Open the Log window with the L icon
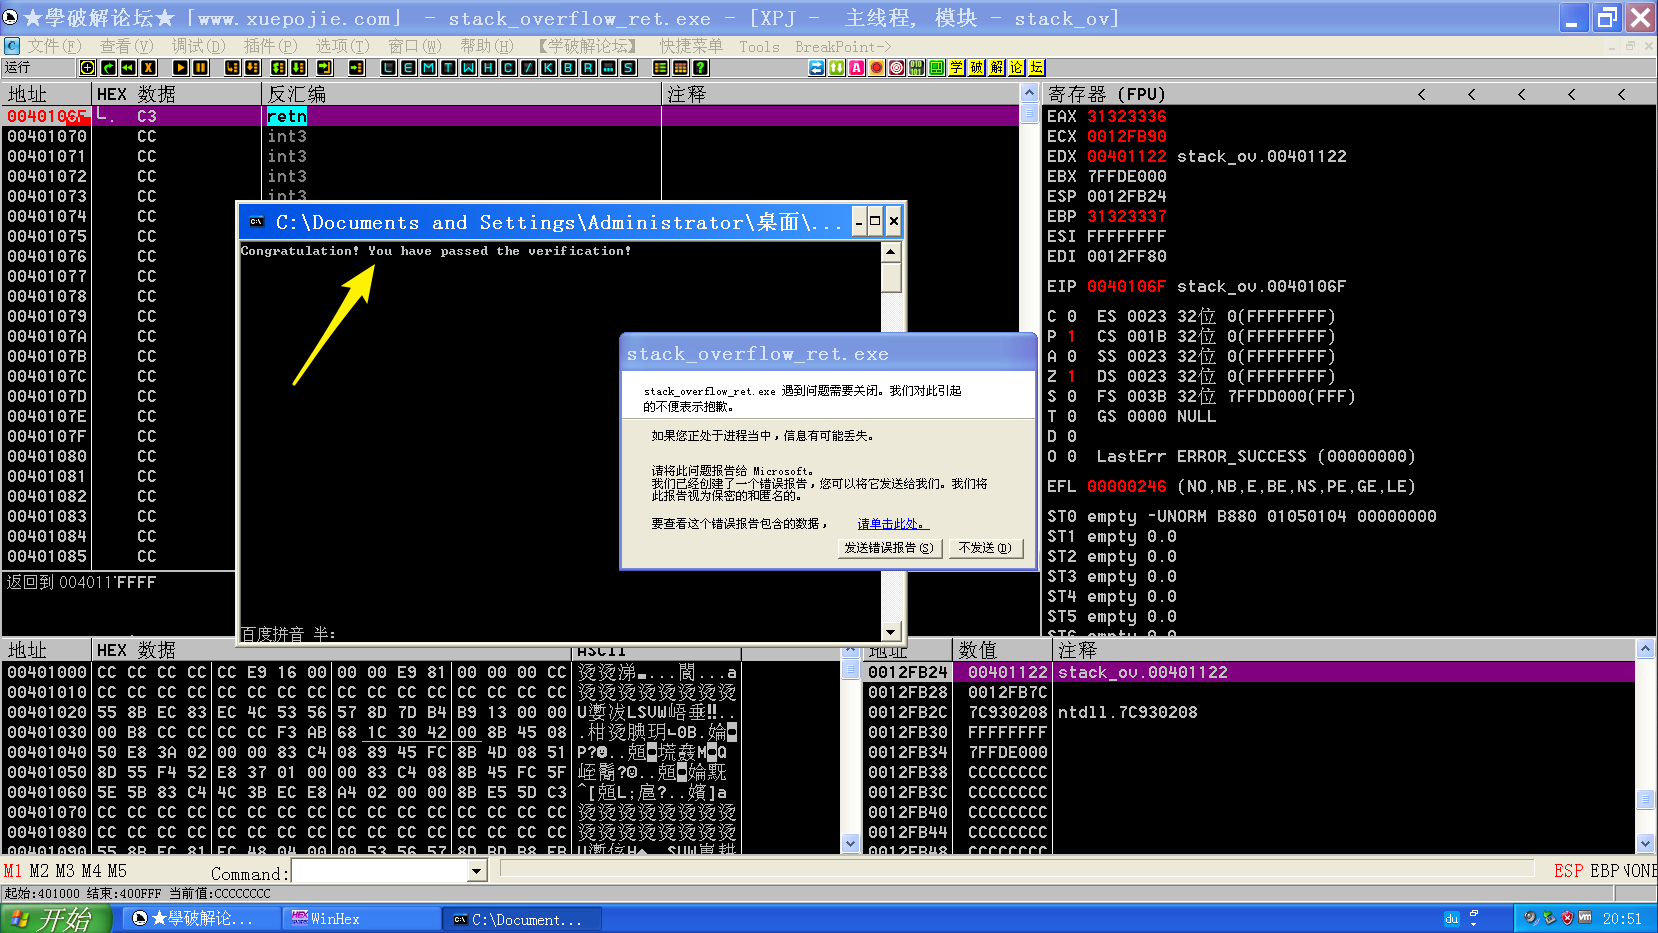1658x933 pixels. [388, 68]
